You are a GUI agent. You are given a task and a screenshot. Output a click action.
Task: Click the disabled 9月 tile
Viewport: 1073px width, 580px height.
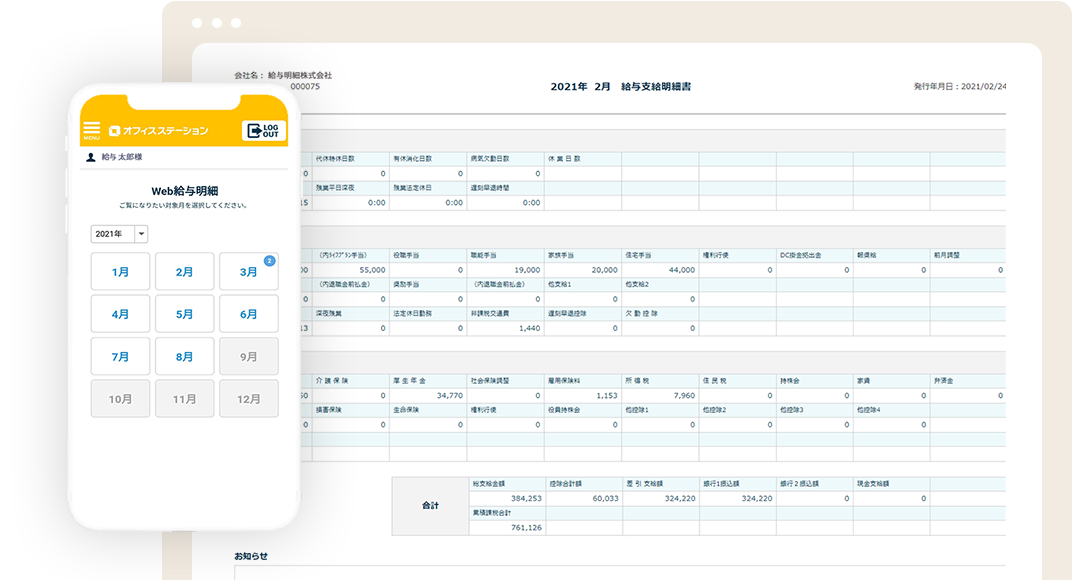[x=248, y=356]
